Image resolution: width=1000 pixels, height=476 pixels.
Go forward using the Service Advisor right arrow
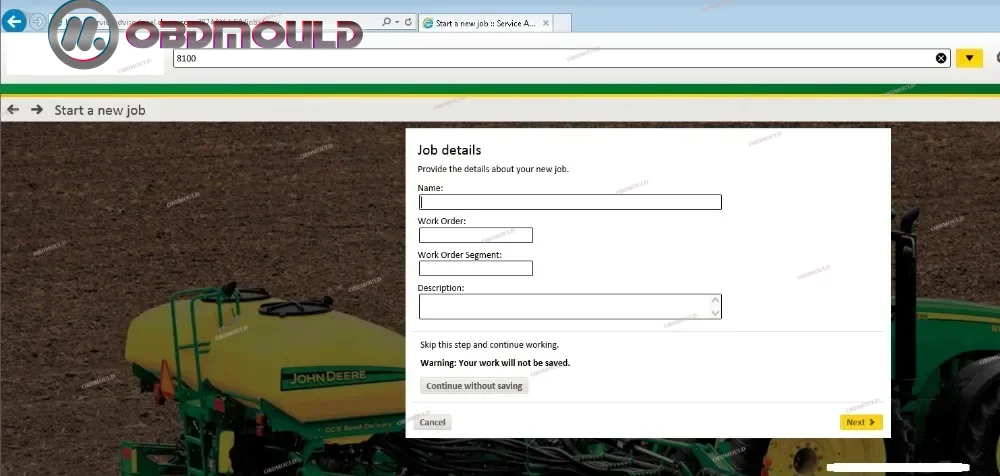click(x=37, y=110)
